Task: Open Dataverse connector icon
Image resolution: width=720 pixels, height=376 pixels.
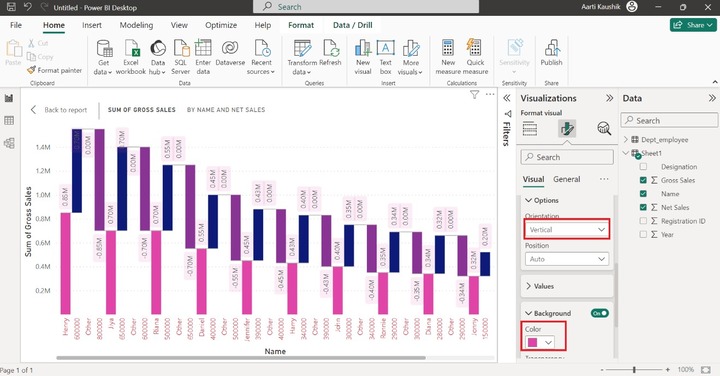Action: pyautogui.click(x=230, y=48)
